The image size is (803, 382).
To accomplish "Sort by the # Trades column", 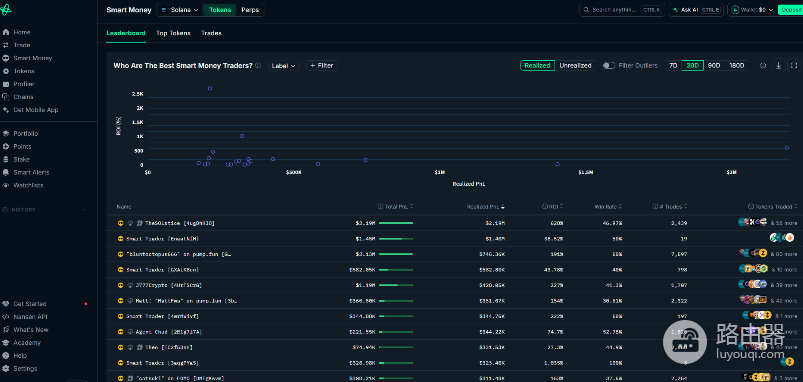I will pyautogui.click(x=669, y=207).
